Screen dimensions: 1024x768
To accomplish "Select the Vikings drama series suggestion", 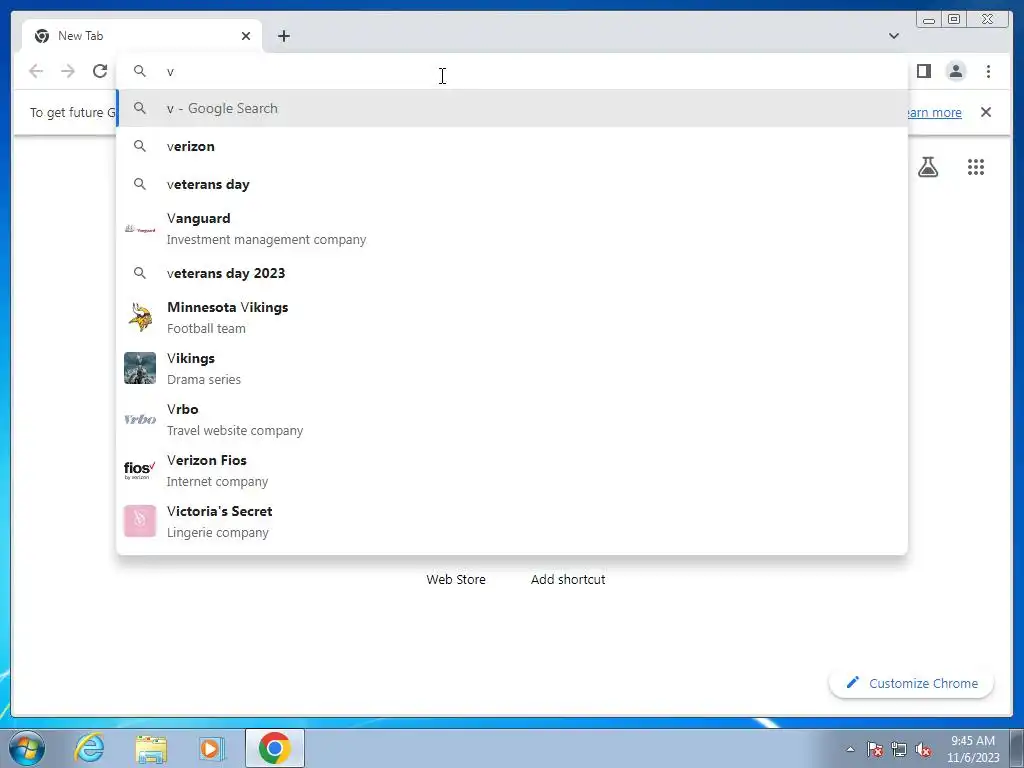I will pyautogui.click(x=512, y=368).
